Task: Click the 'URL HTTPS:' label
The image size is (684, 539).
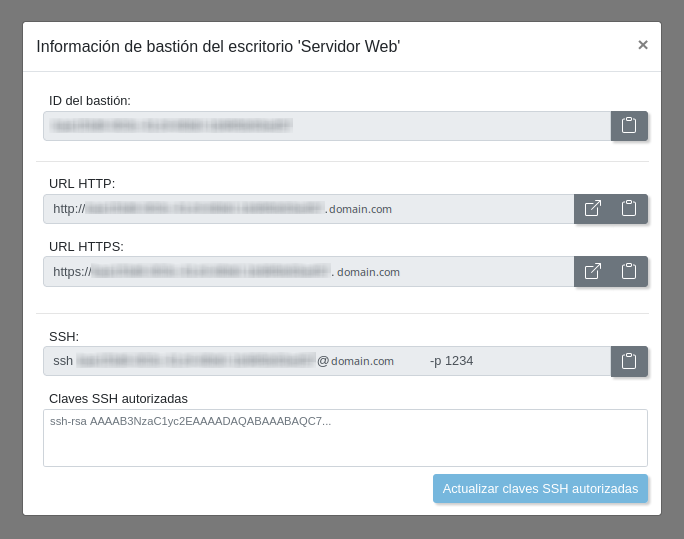Action: pyautogui.click(x=86, y=246)
